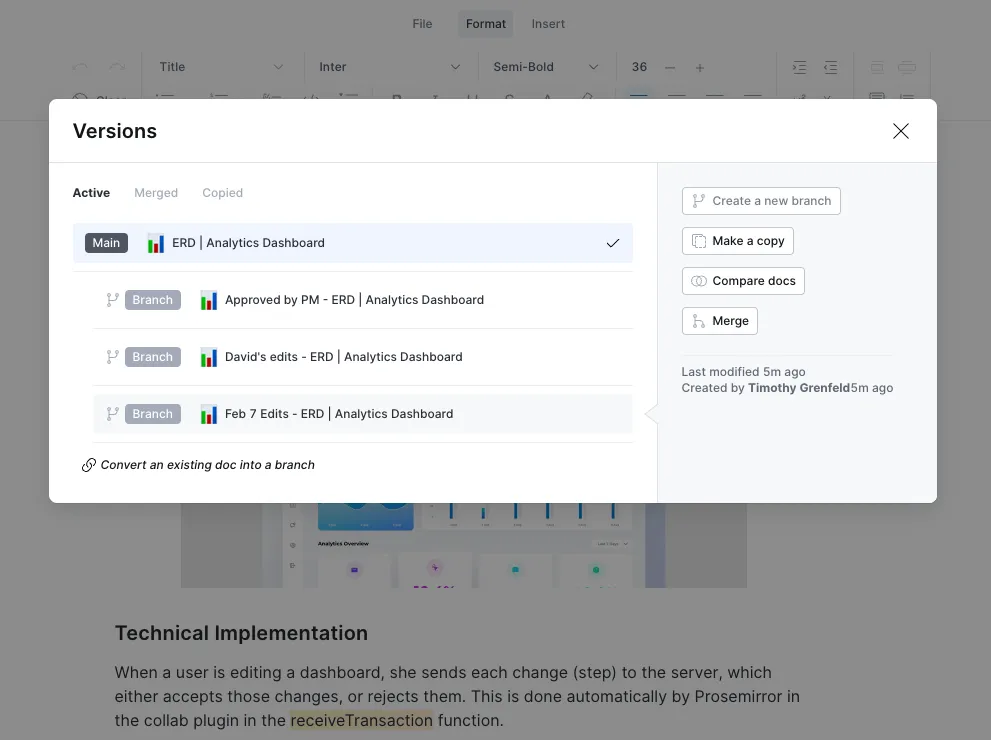Increase font size with the plus button

(700, 67)
